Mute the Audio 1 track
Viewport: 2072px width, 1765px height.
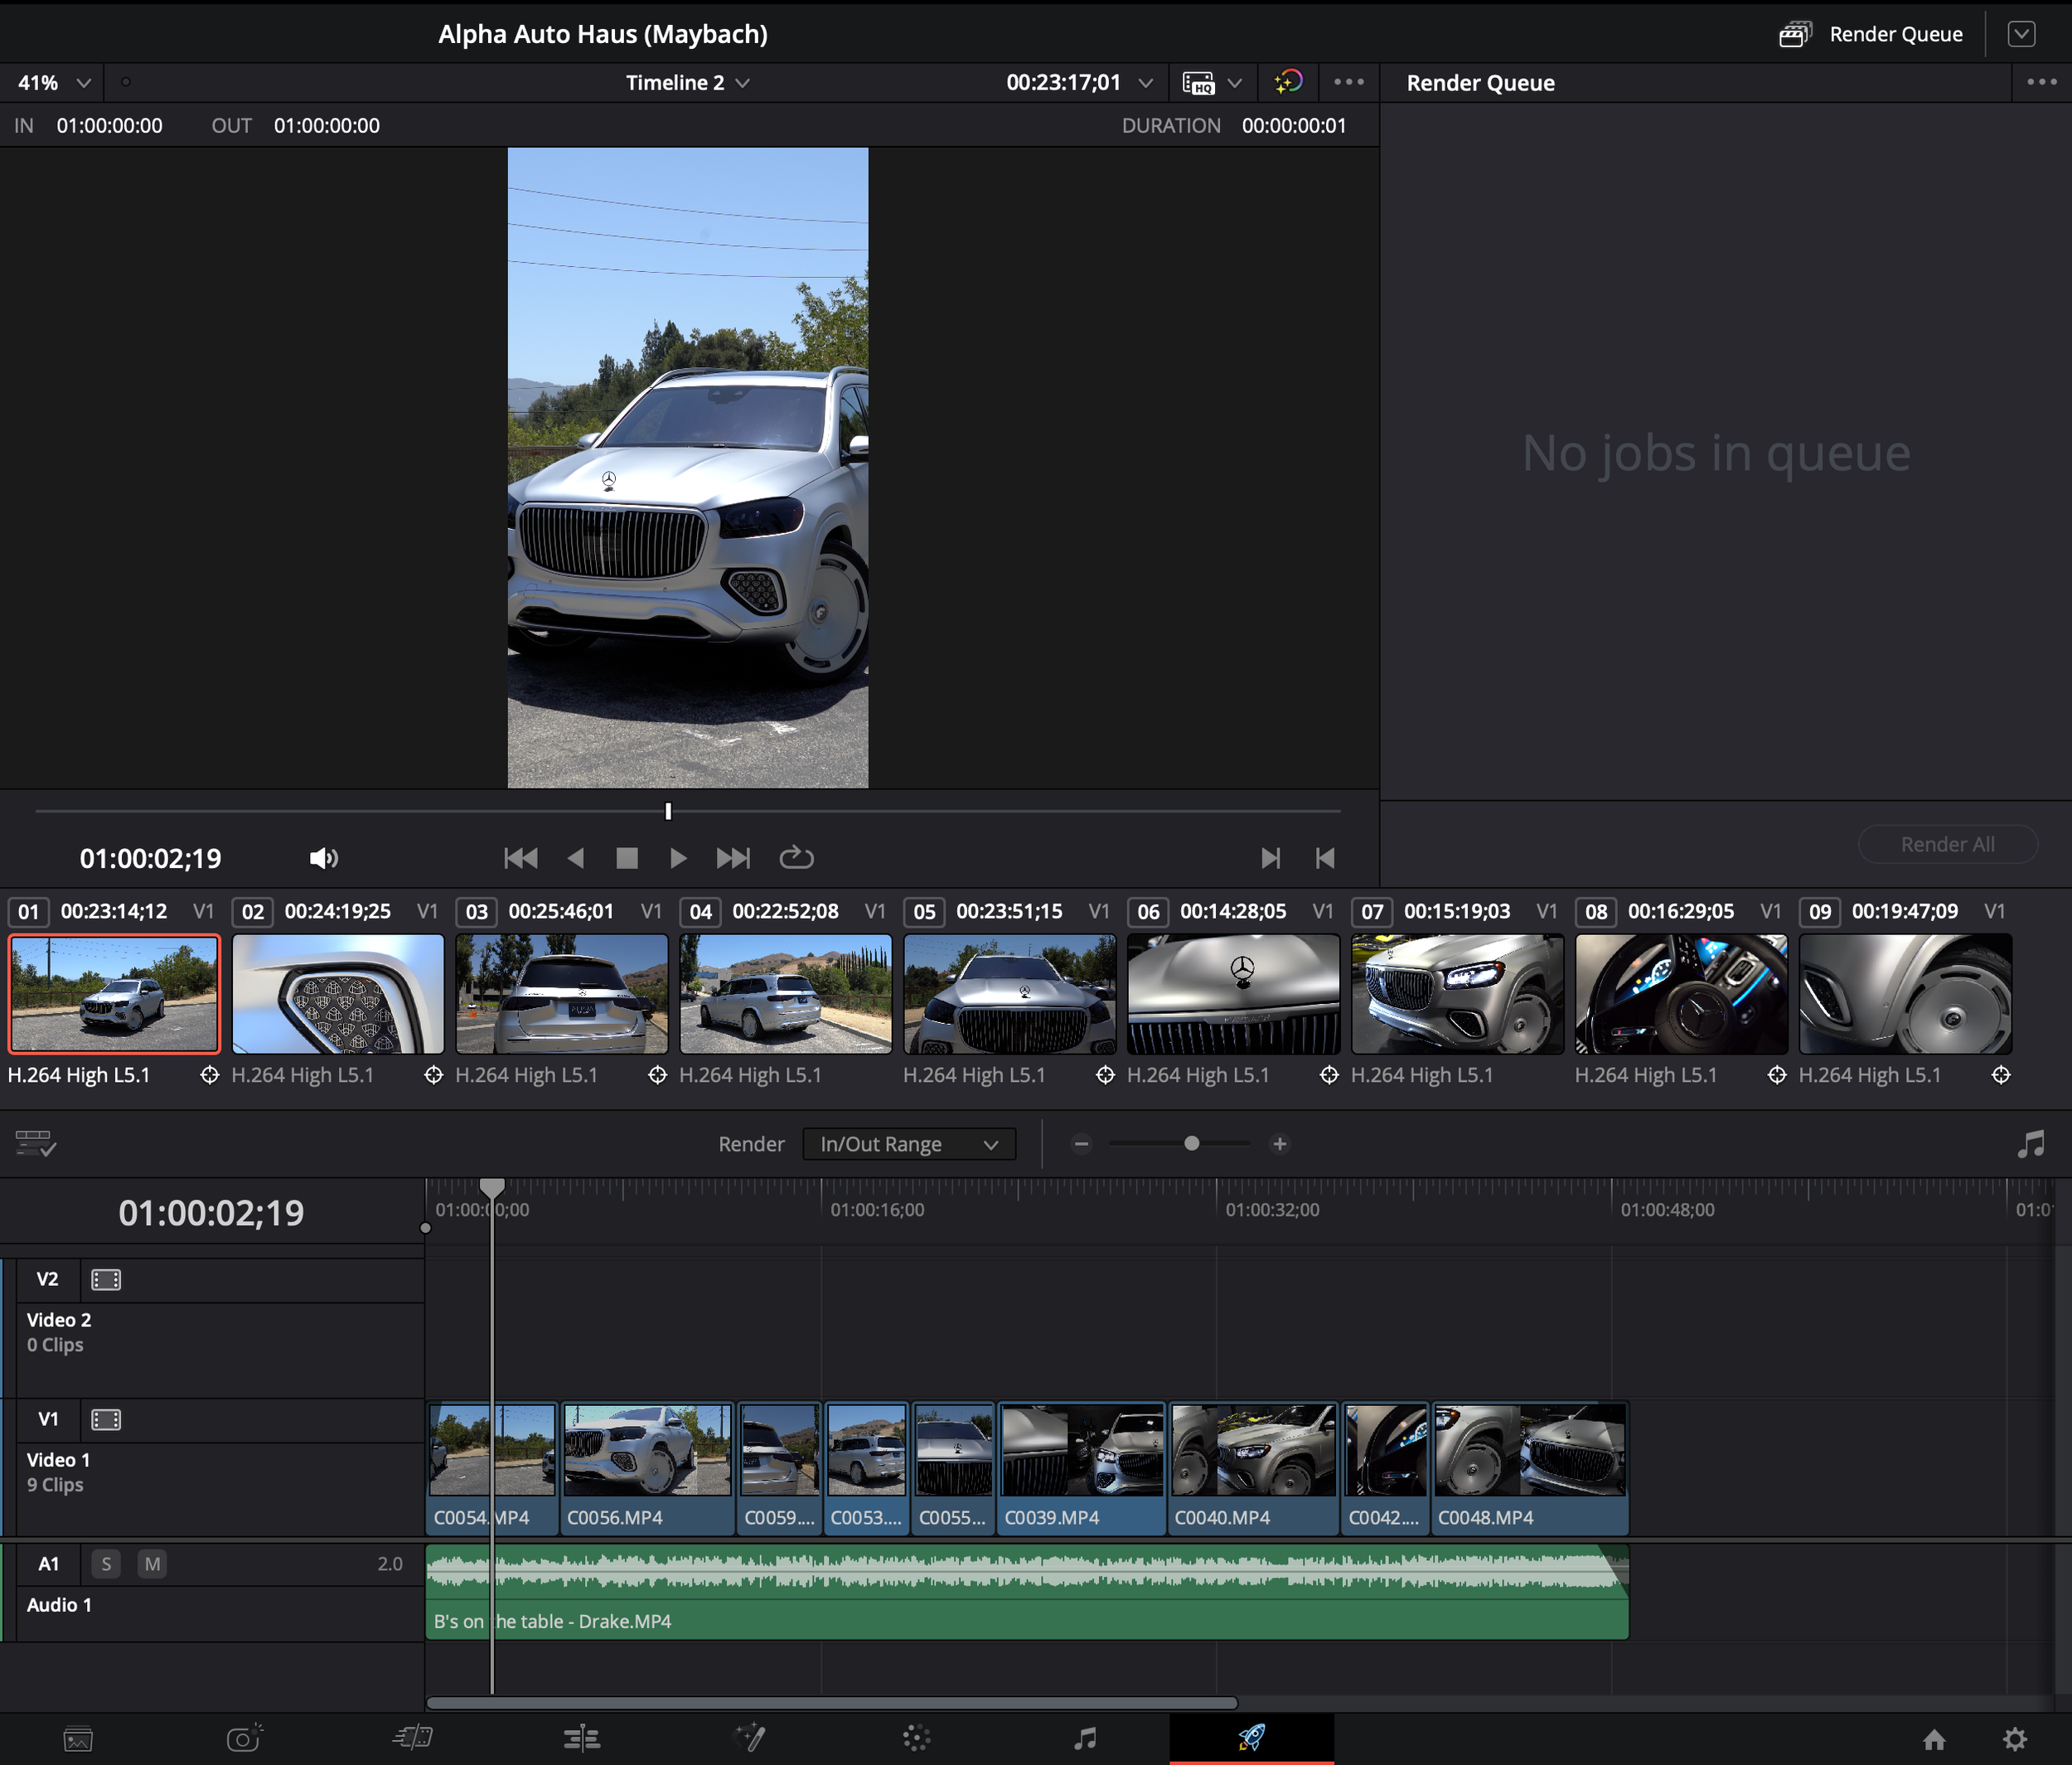152,1564
